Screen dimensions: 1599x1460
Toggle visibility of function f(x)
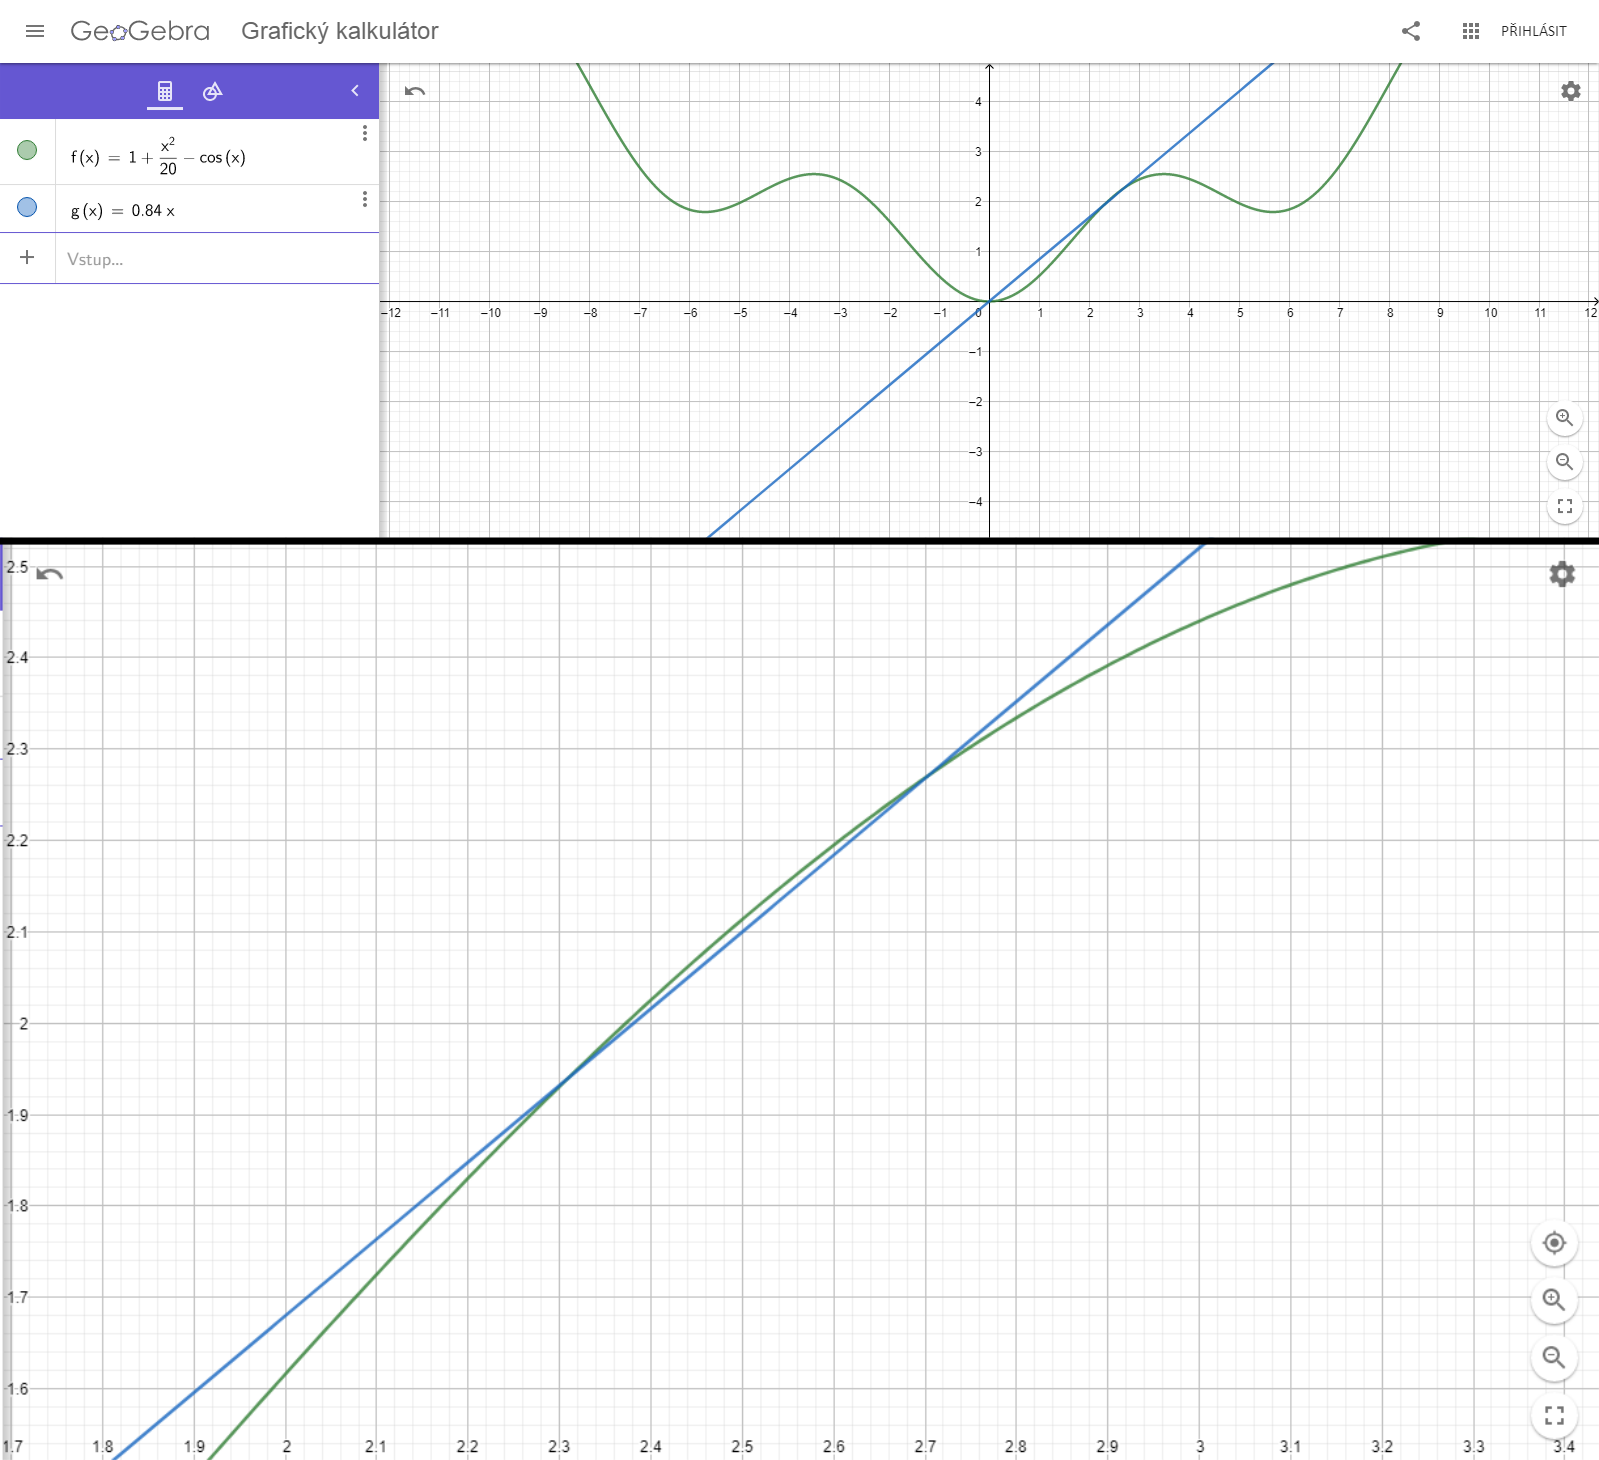[x=27, y=150]
